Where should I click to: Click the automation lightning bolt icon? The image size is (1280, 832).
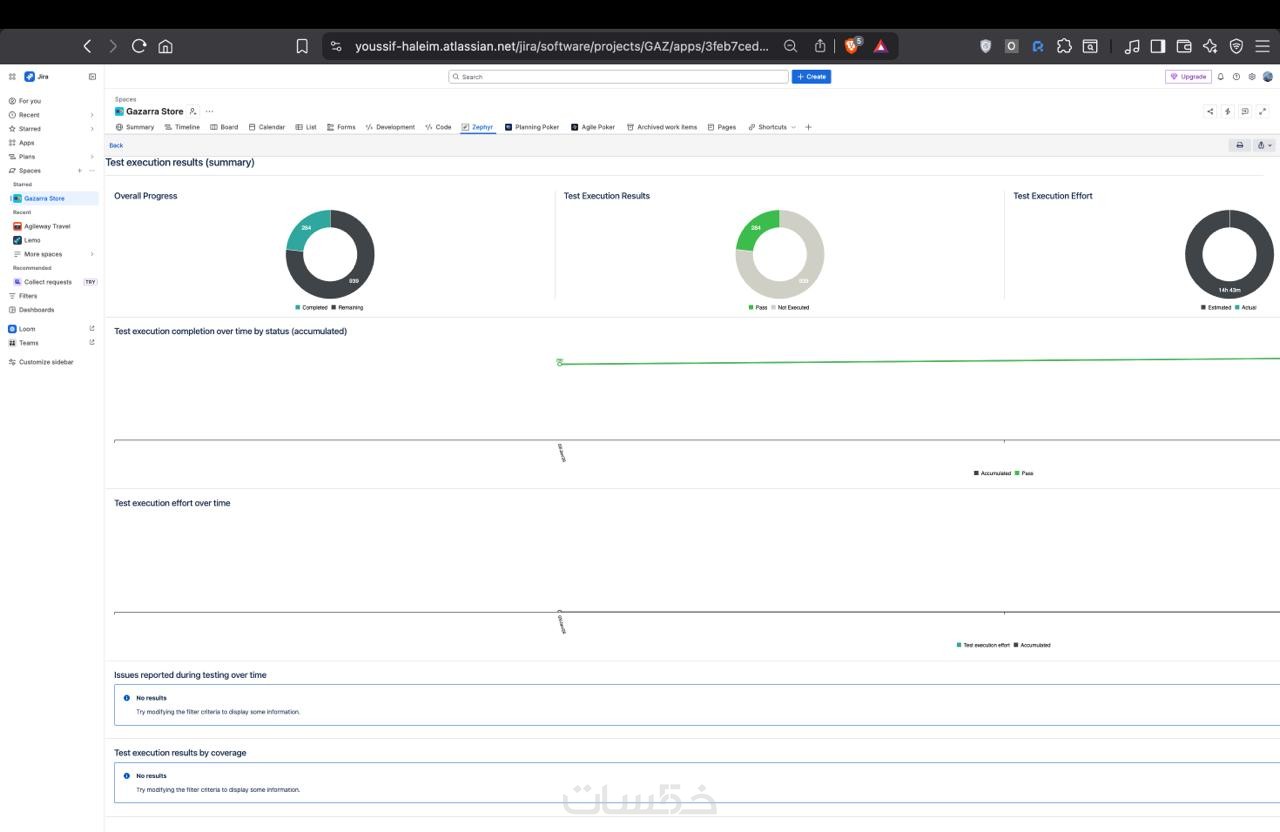pyautogui.click(x=1228, y=111)
